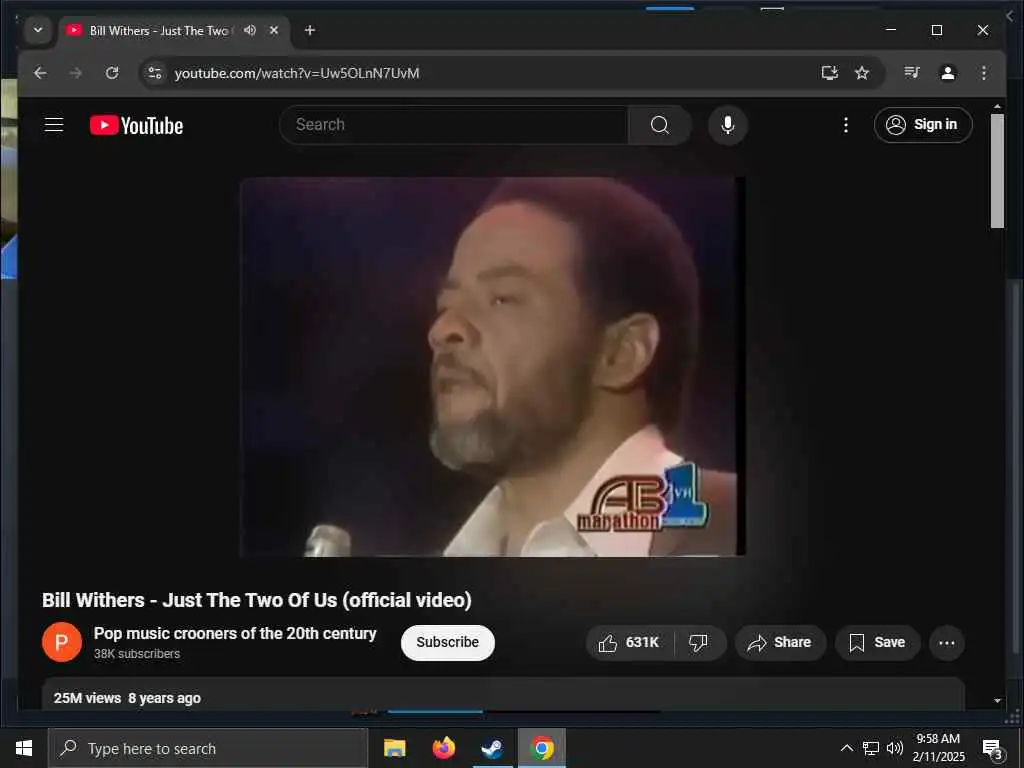Open Chrome's three-dot customize menu
Image resolution: width=1024 pixels, height=768 pixels.
pos(984,73)
